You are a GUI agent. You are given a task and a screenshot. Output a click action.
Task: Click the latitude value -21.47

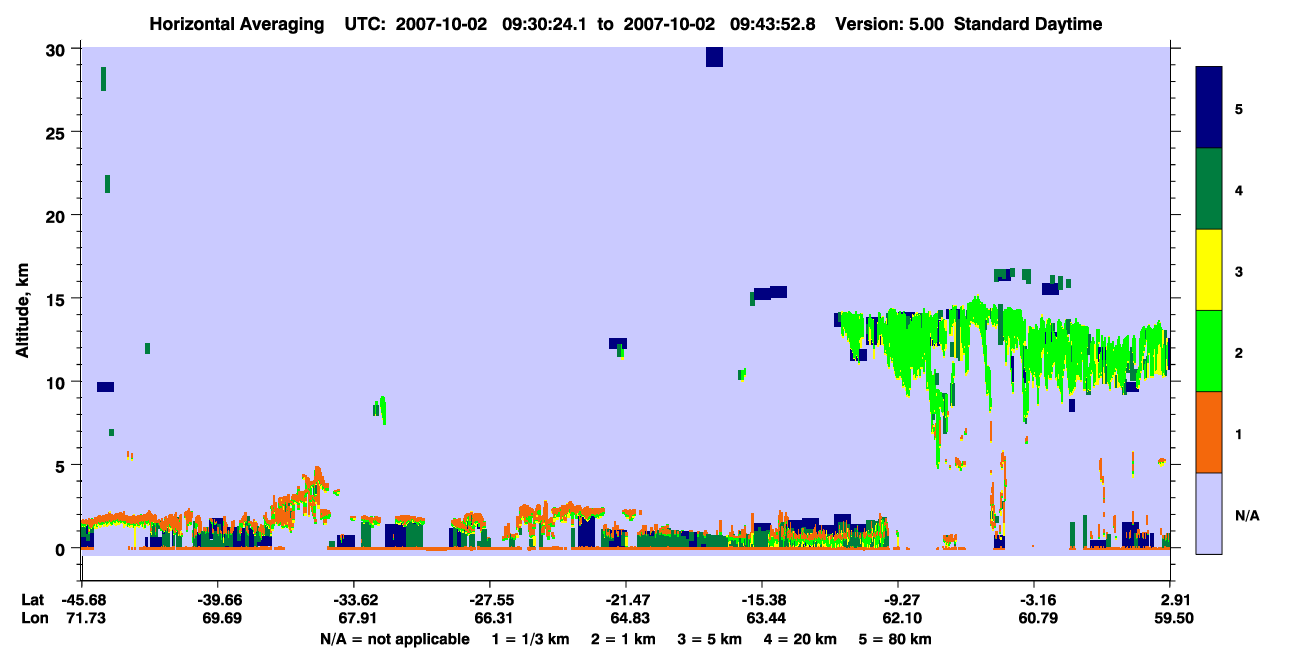(626, 600)
